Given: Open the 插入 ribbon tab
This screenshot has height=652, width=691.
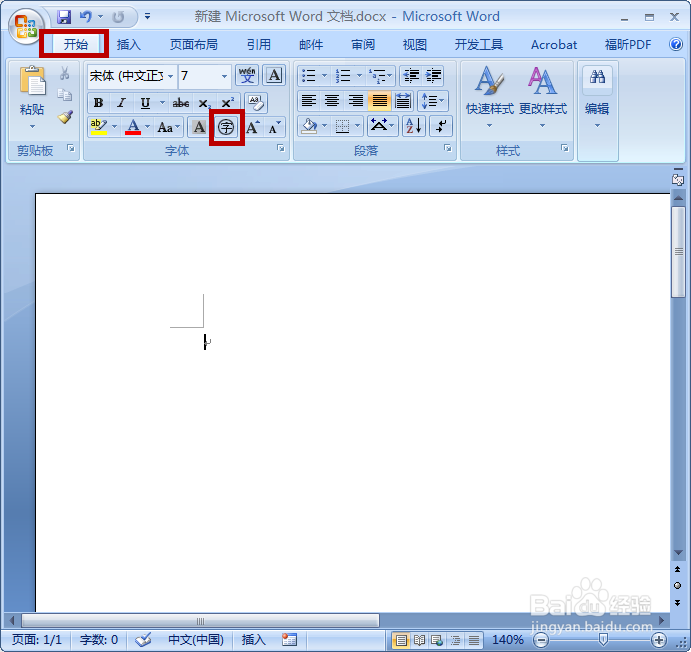Looking at the screenshot, I should pyautogui.click(x=129, y=44).
